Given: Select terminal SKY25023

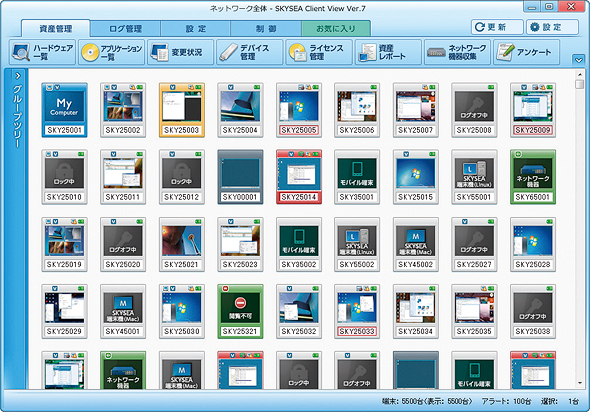Looking at the screenshot, I should [x=240, y=244].
